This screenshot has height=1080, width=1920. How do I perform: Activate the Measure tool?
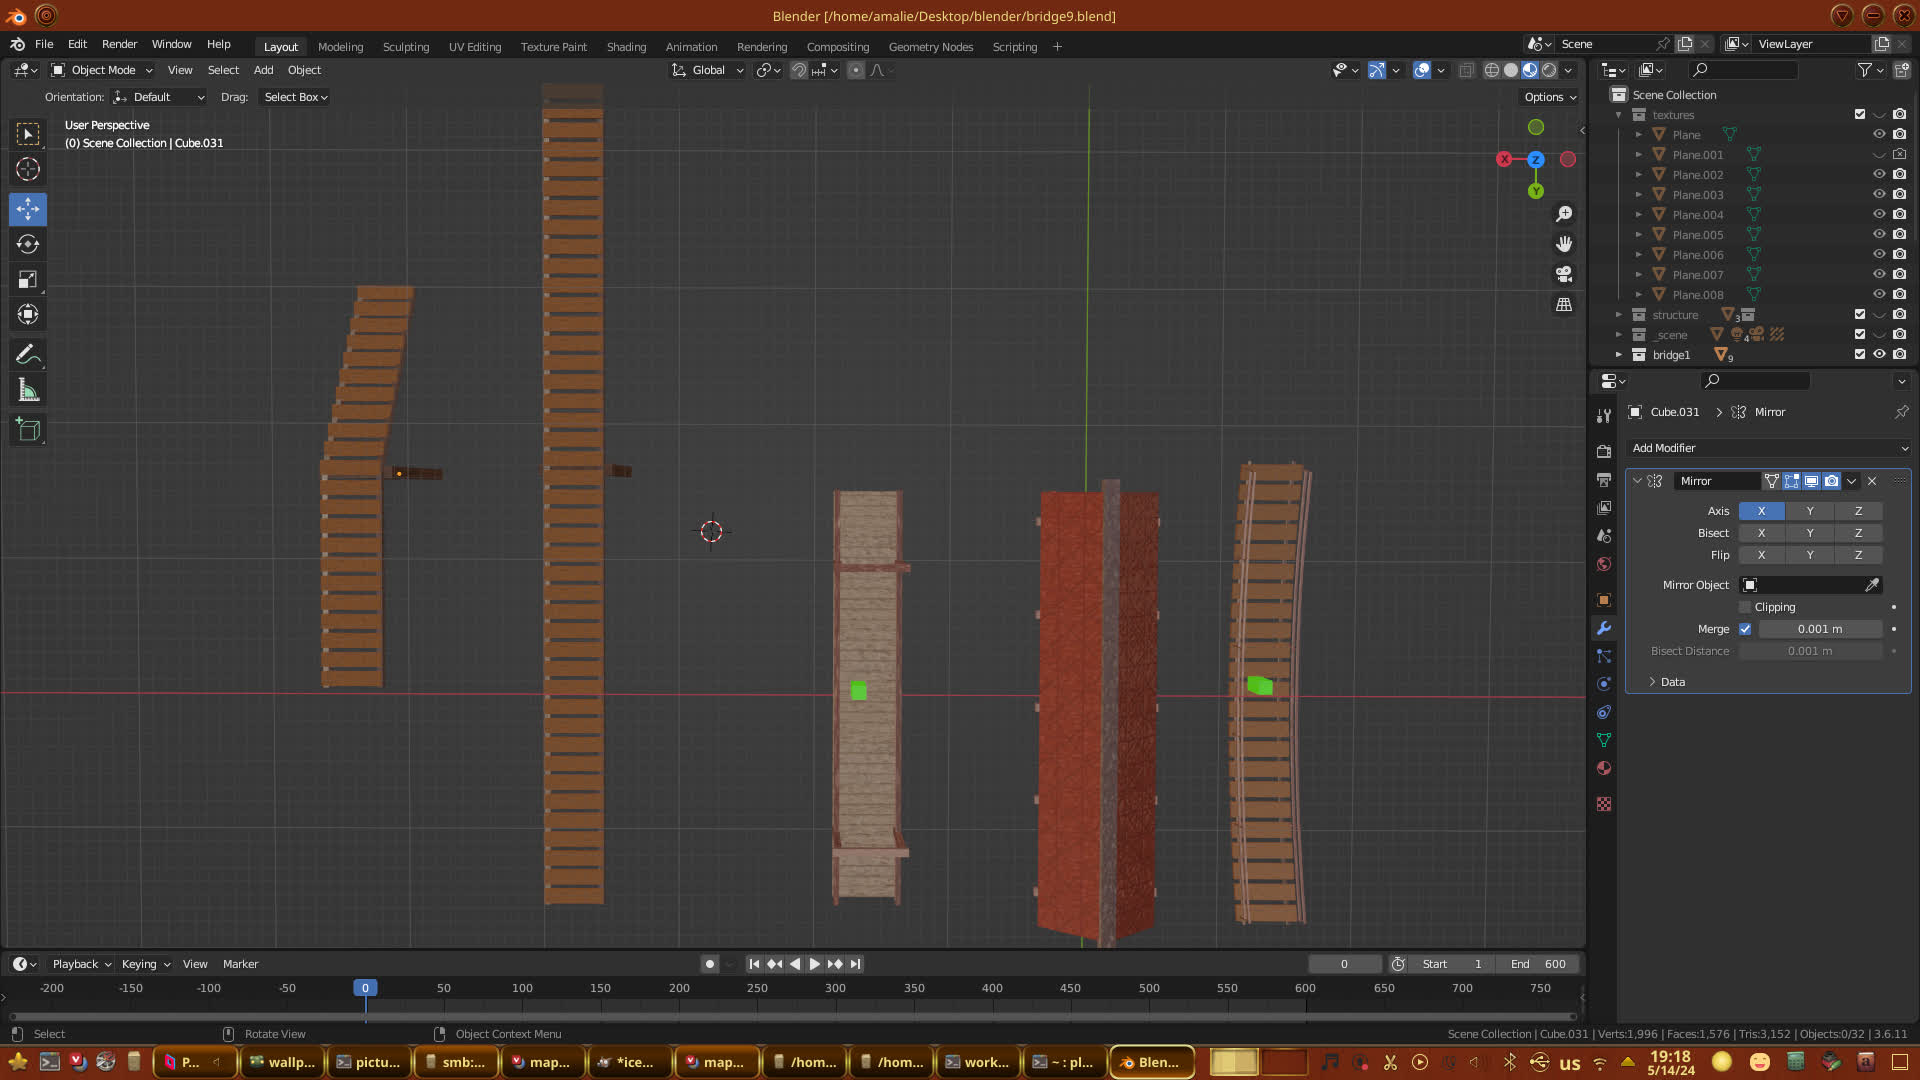(28, 391)
